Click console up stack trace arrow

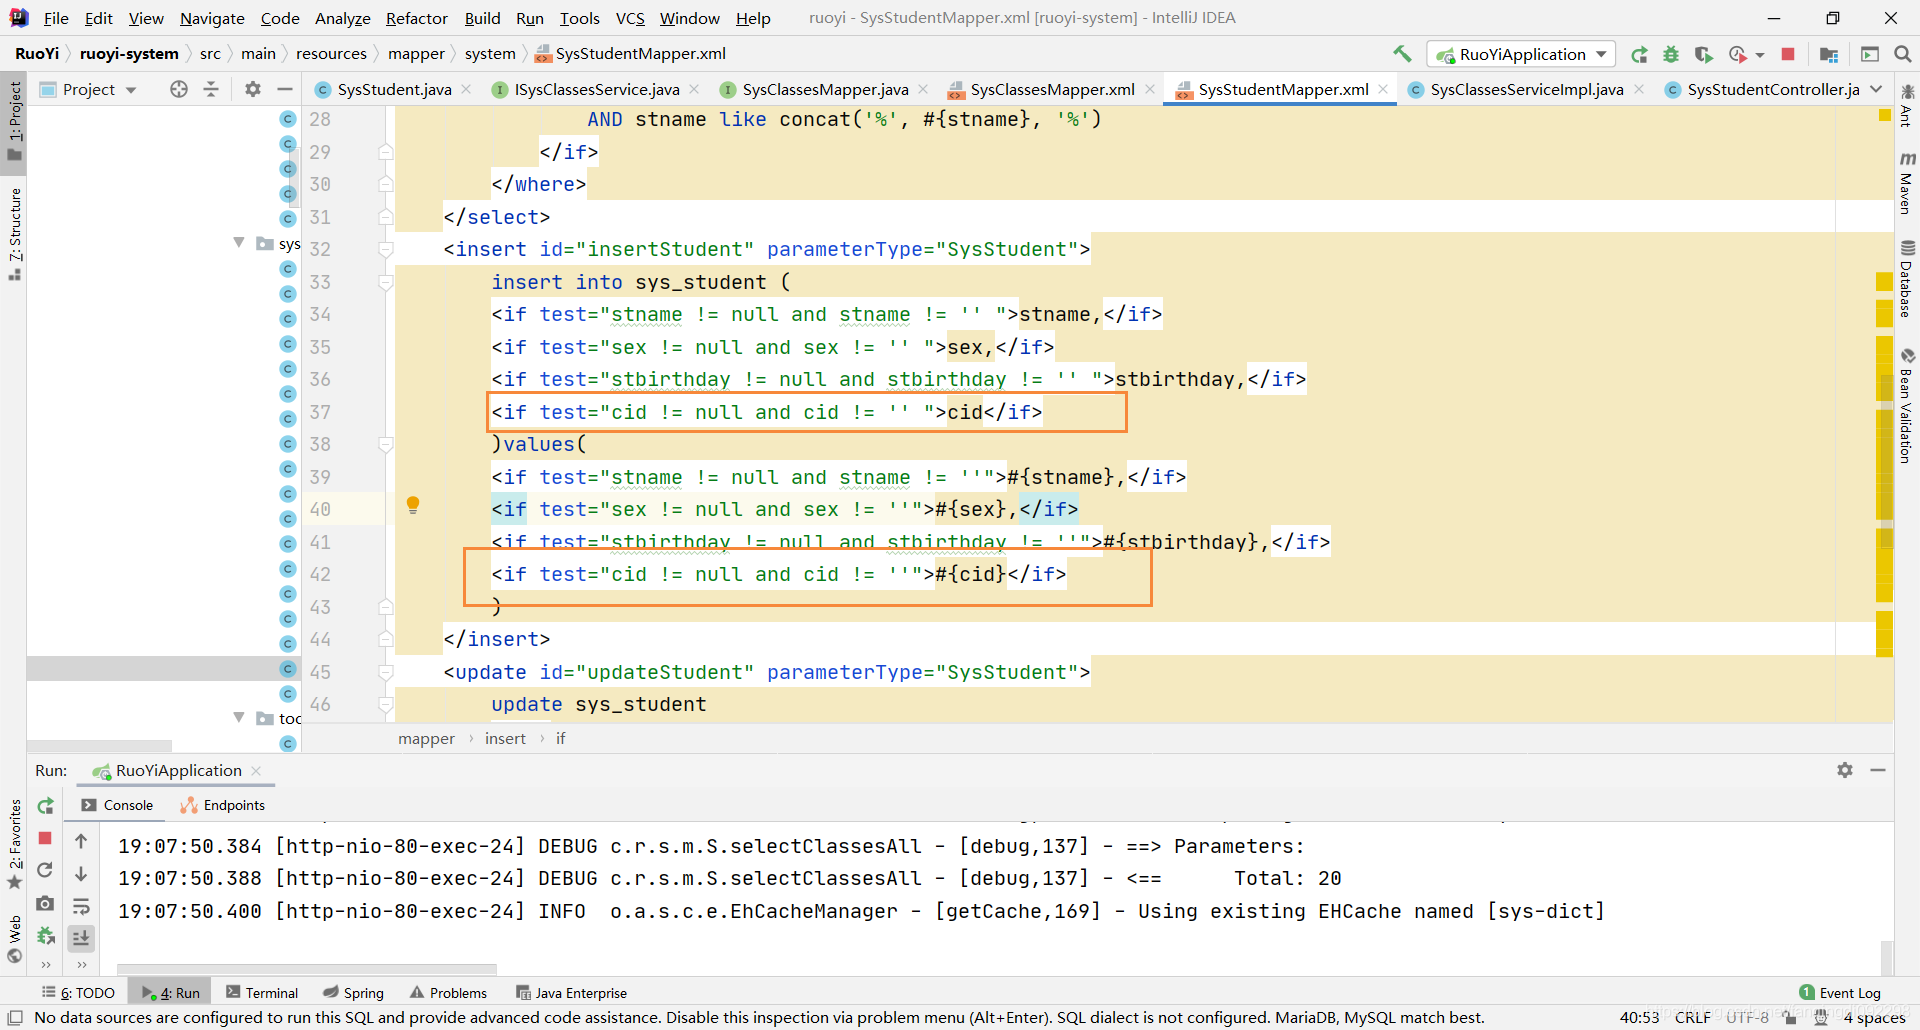[x=81, y=841]
